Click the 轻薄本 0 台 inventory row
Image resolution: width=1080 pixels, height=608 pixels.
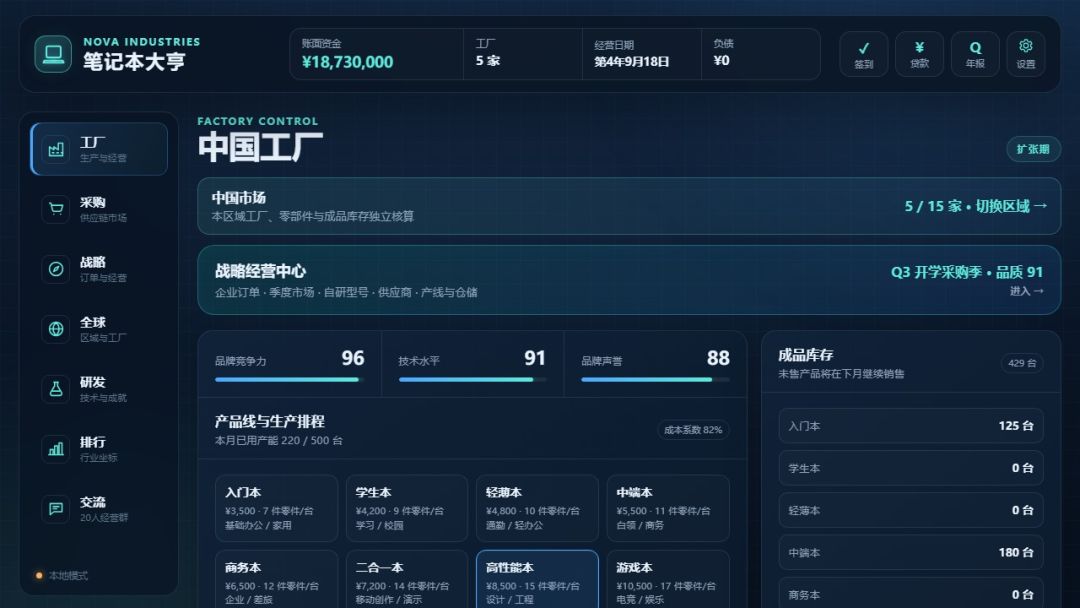coord(911,510)
